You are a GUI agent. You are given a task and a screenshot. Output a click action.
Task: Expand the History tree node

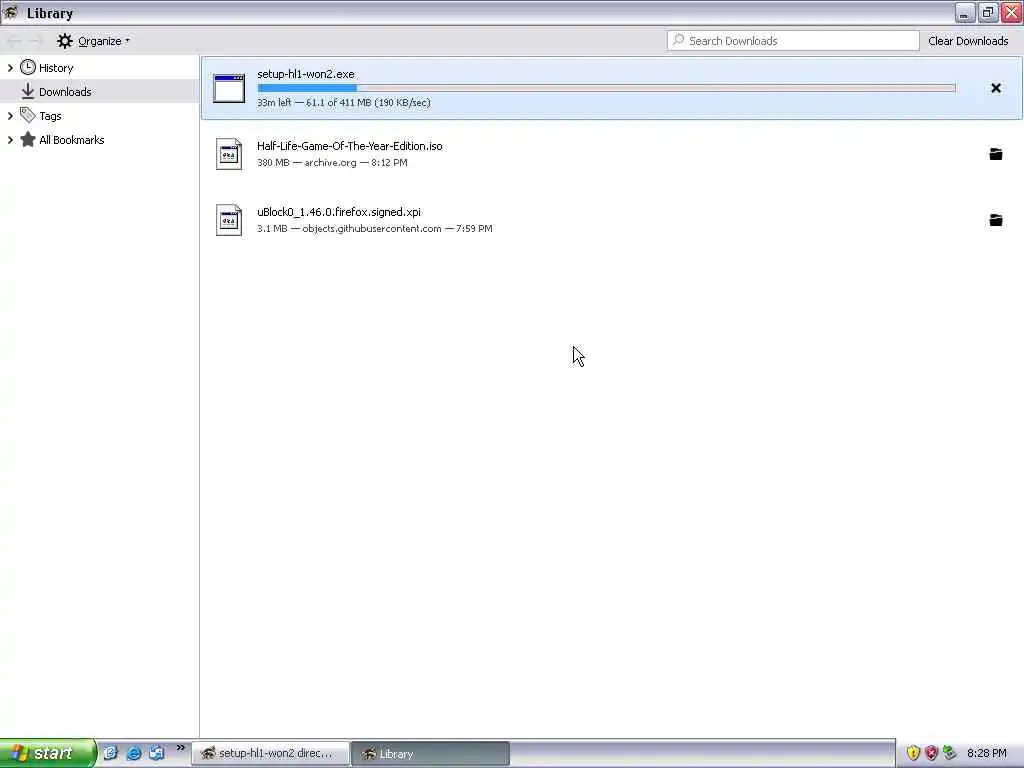tap(10, 67)
